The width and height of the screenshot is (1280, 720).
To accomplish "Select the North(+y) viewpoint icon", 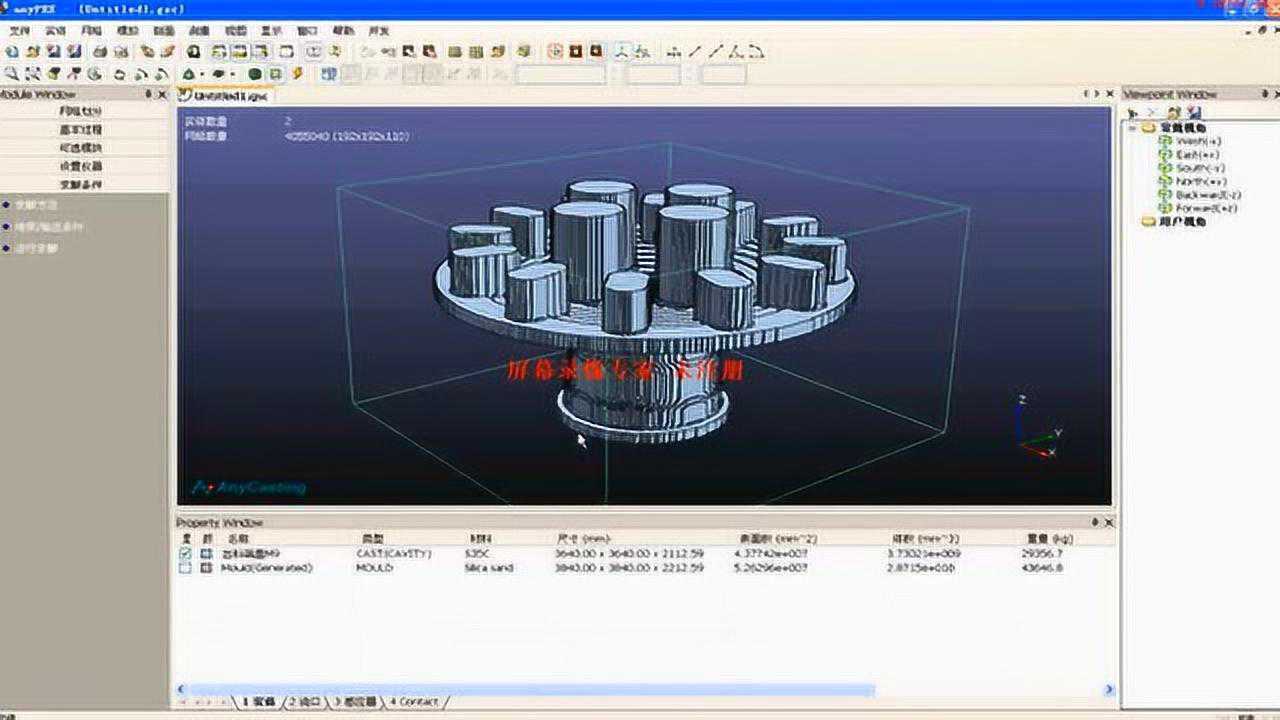I will point(1165,182).
